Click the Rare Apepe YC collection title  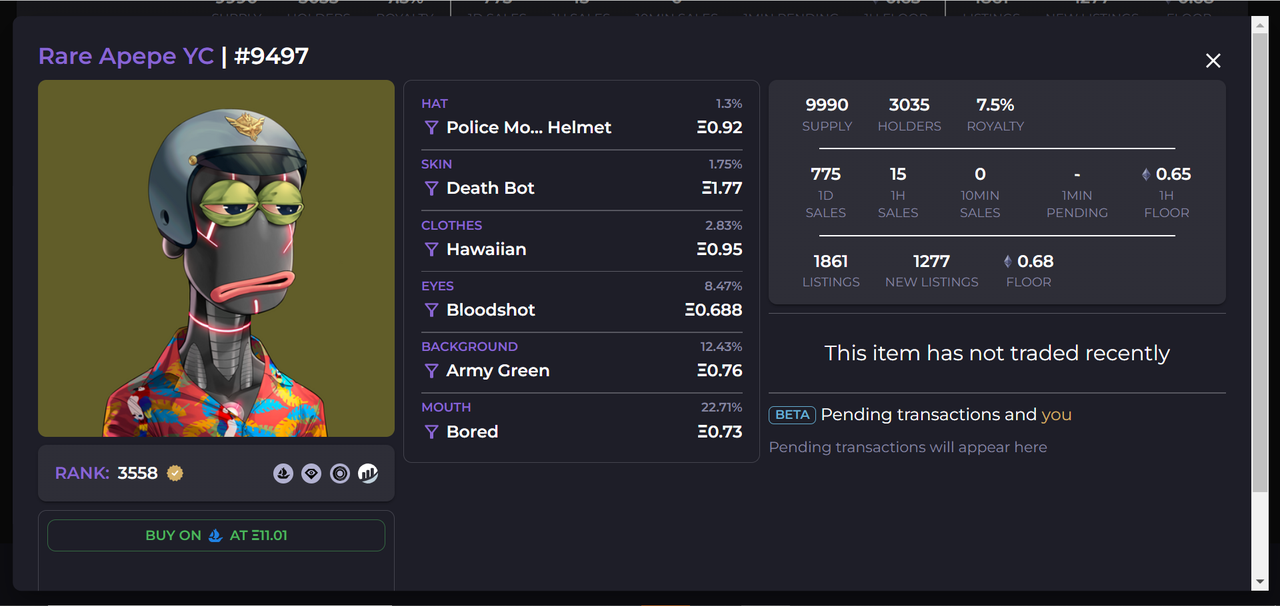click(126, 56)
